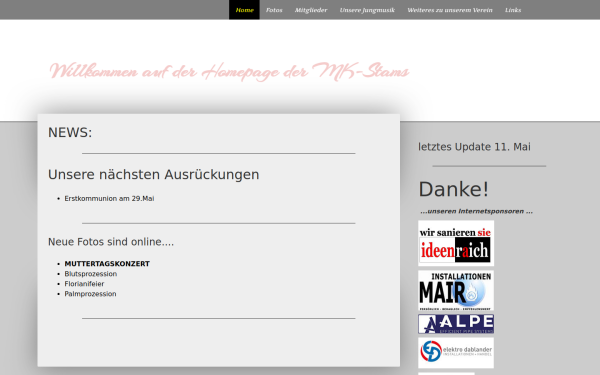Click the NEWS: heading

coord(70,132)
